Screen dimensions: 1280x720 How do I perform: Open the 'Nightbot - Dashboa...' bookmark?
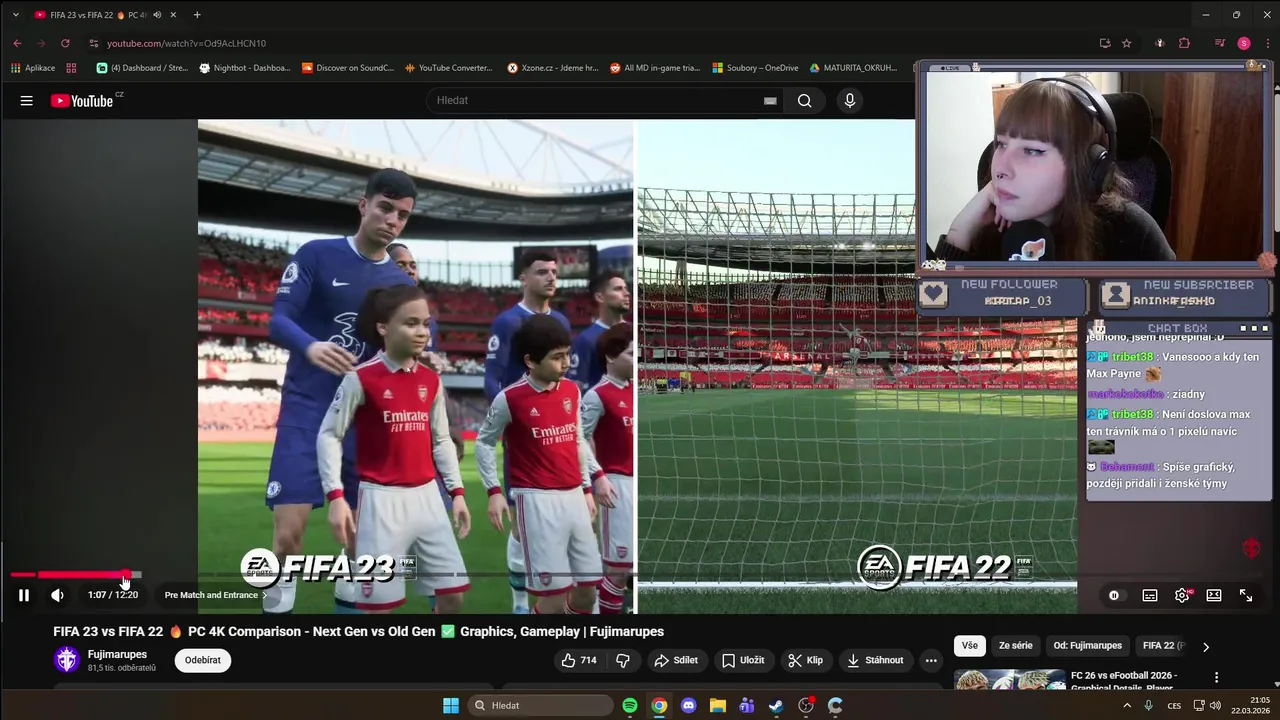pyautogui.click(x=245, y=68)
